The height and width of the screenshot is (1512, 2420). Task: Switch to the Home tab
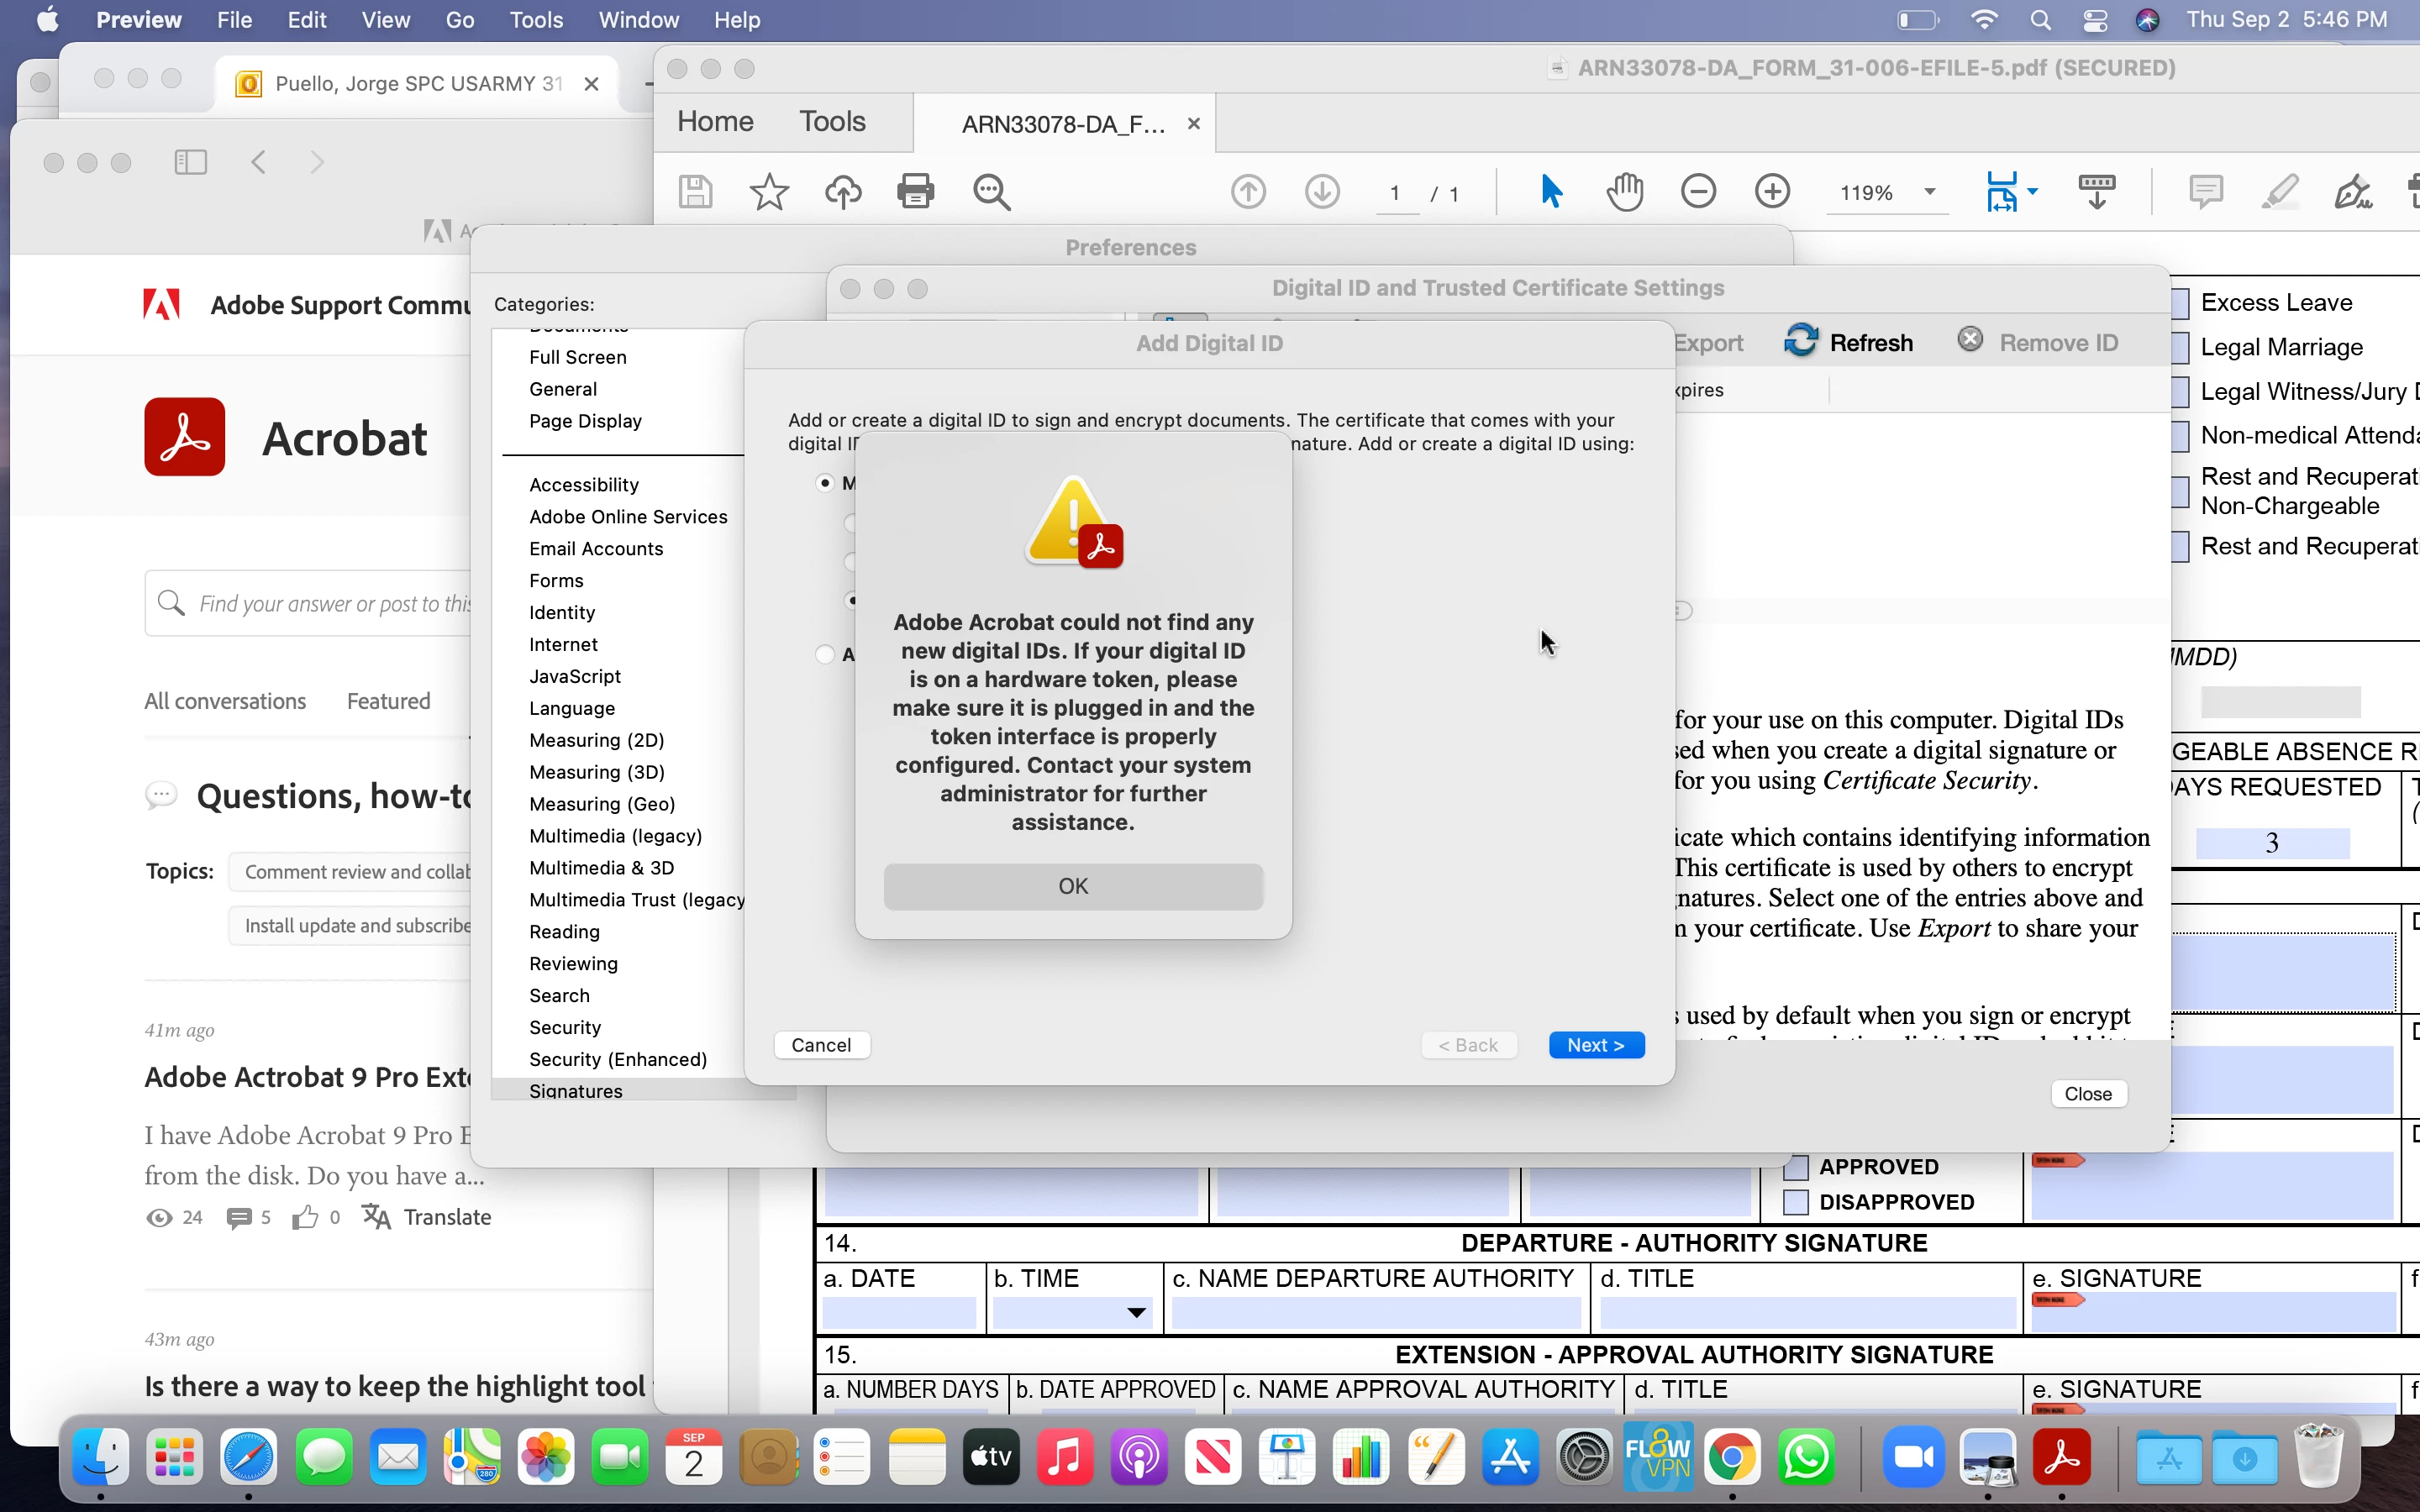coord(715,122)
